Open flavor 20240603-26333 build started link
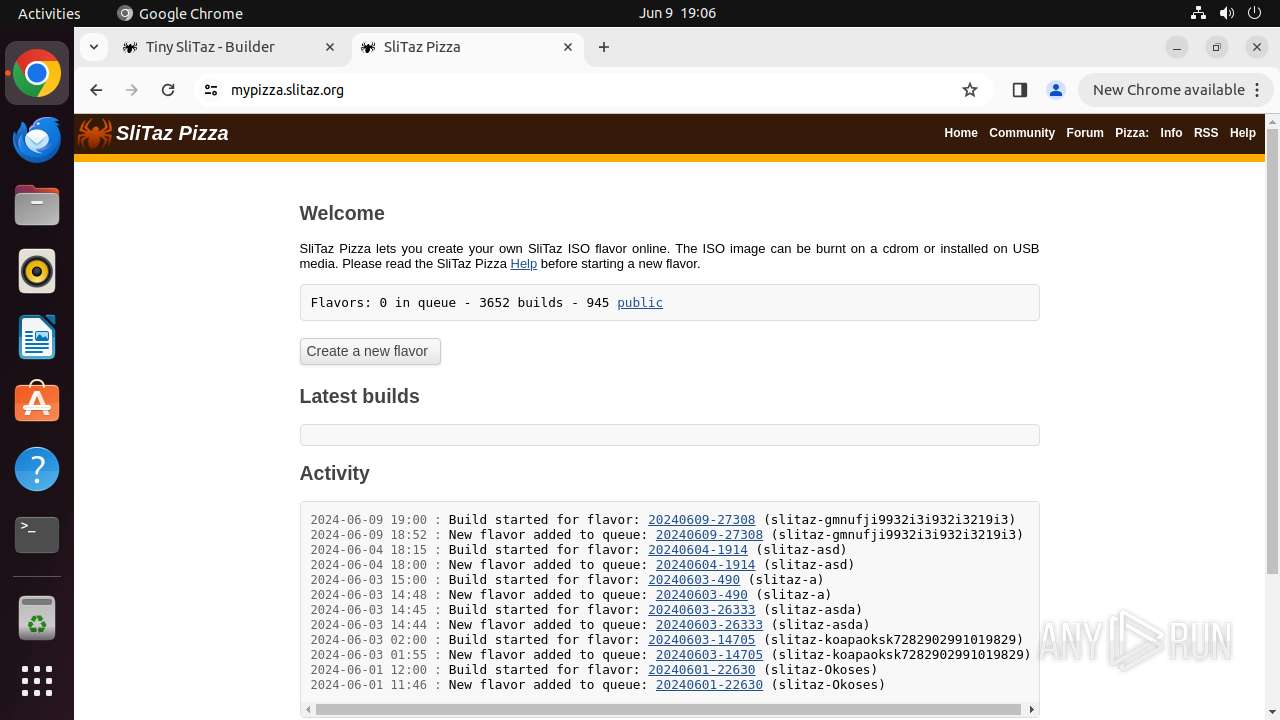Viewport: 1280px width, 720px height. coord(702,610)
